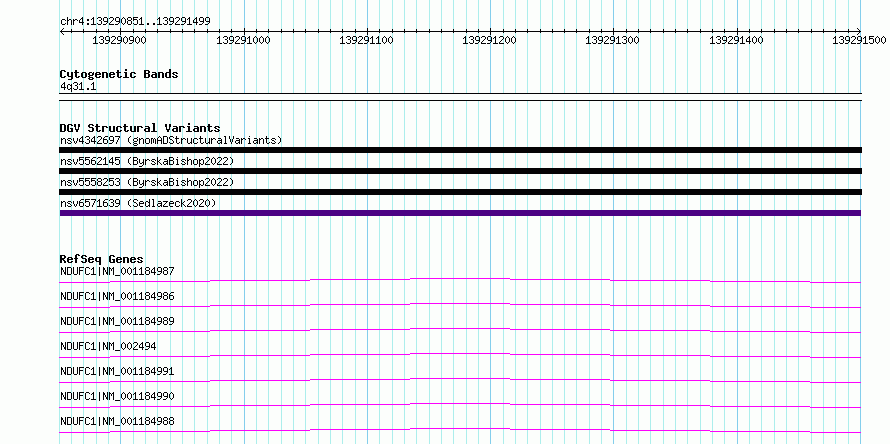Open transcript NDUFC1|NM_002494
Screen dimensions: 890x444
coord(108,346)
